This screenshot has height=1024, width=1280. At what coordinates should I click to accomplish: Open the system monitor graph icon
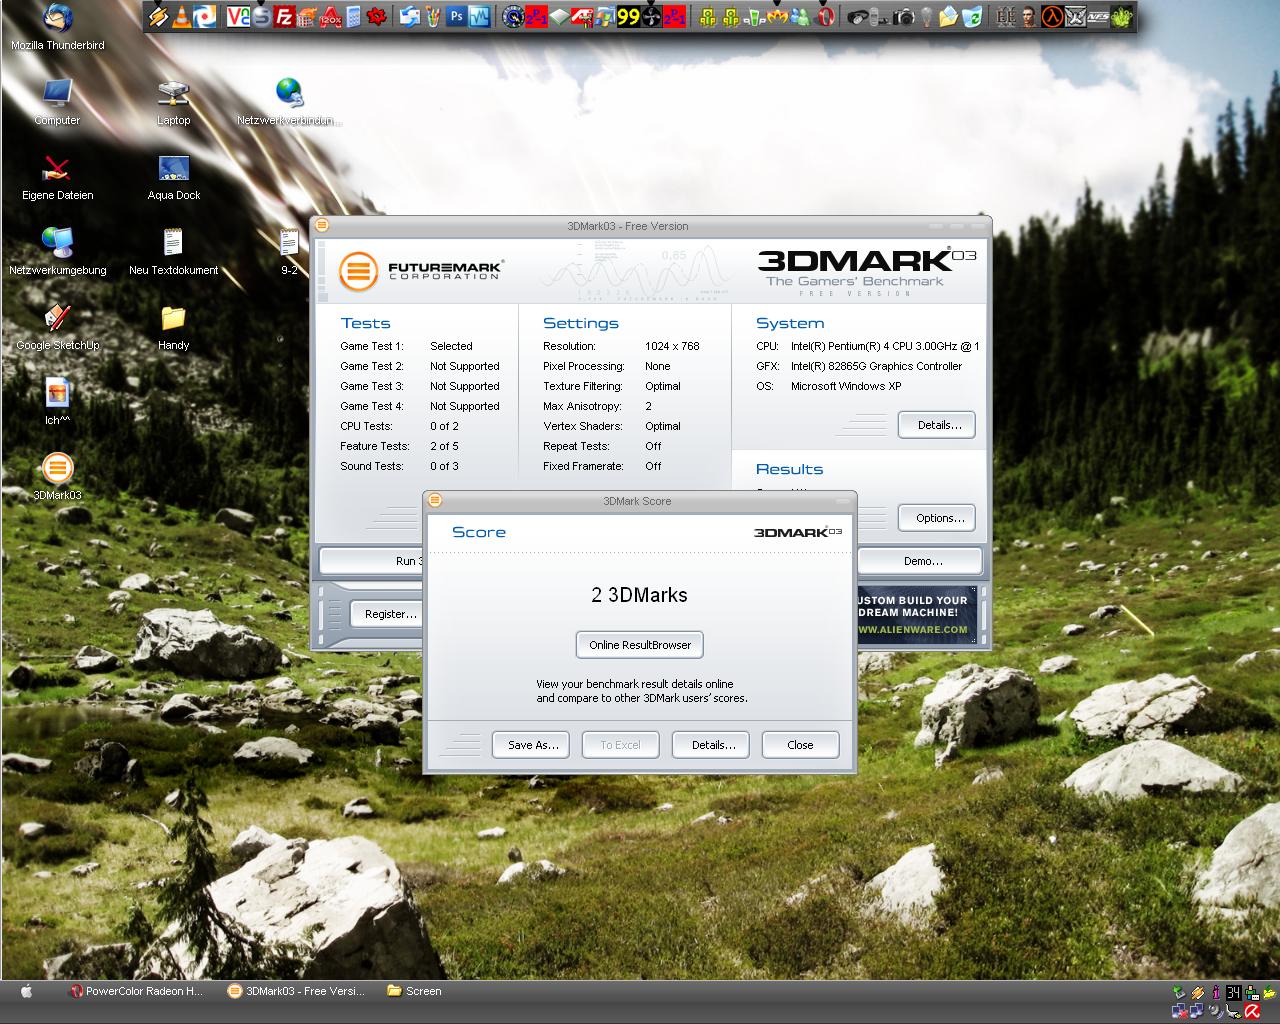[x=479, y=17]
